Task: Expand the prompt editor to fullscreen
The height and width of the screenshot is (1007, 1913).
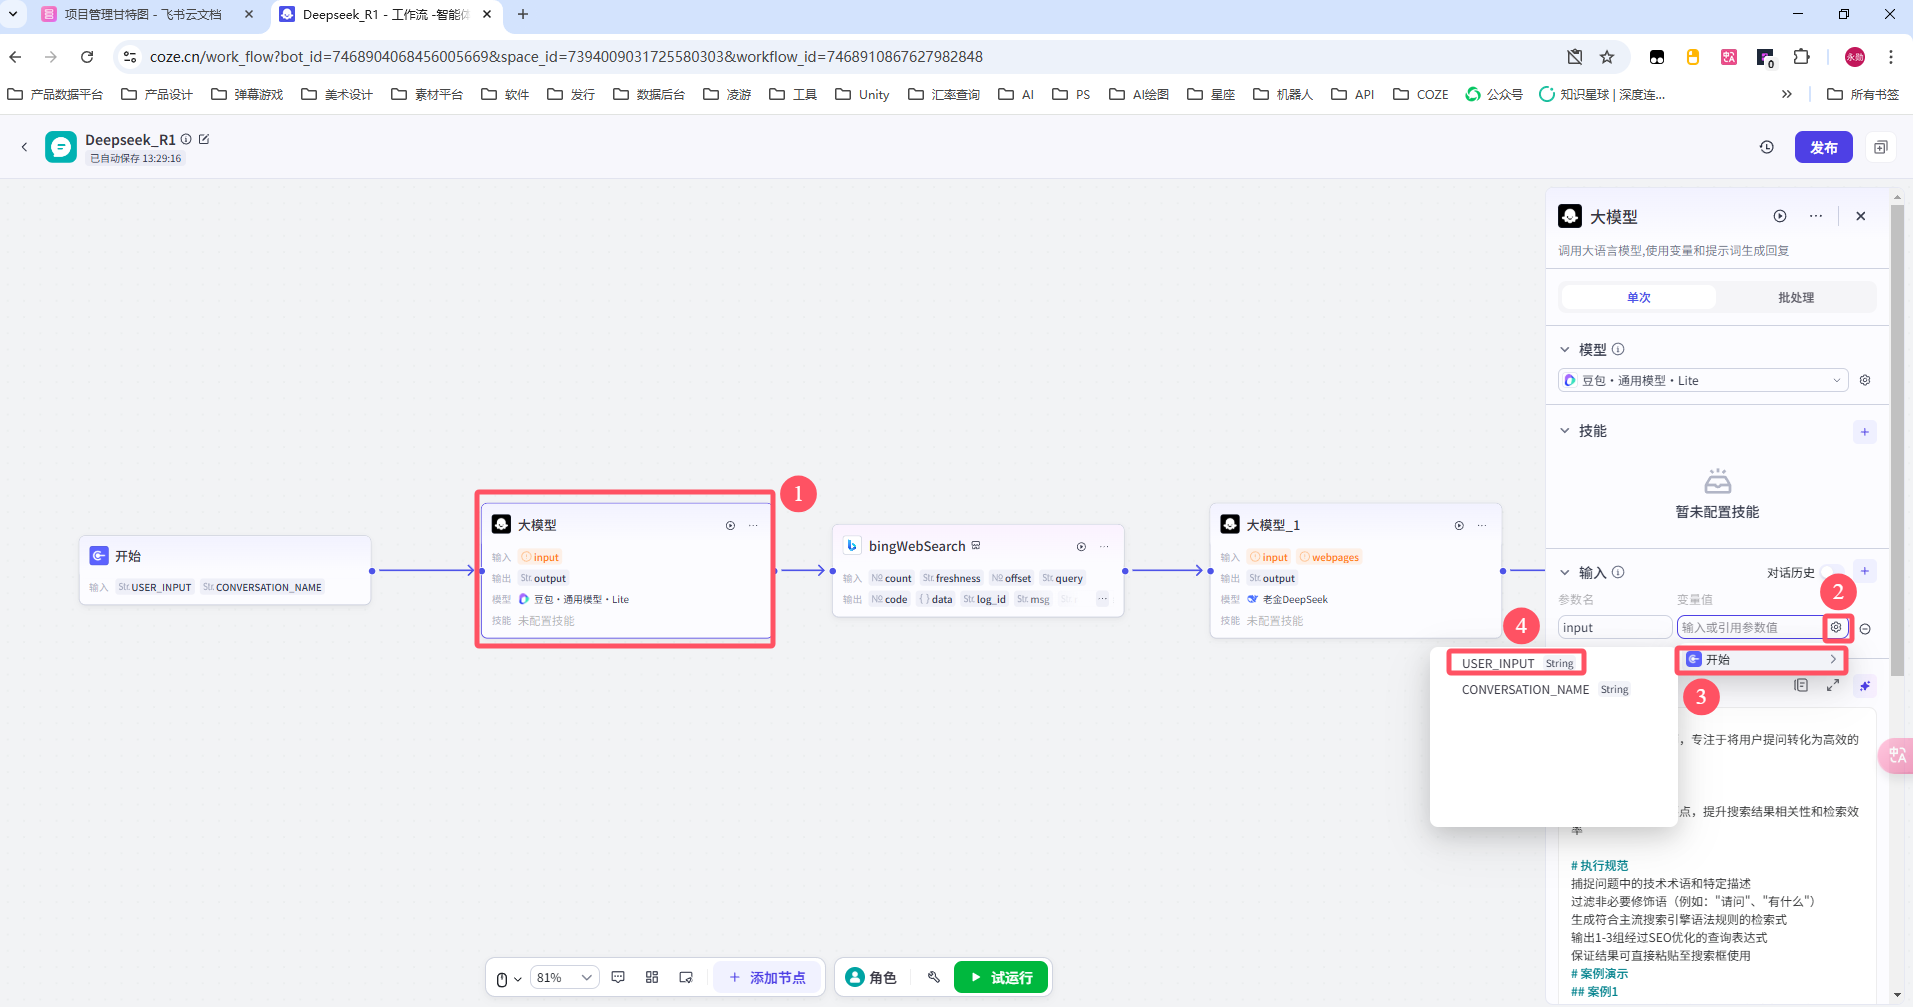Action: (x=1833, y=686)
